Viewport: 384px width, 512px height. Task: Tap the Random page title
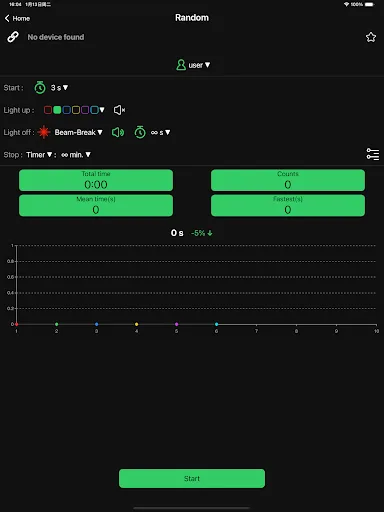192,18
